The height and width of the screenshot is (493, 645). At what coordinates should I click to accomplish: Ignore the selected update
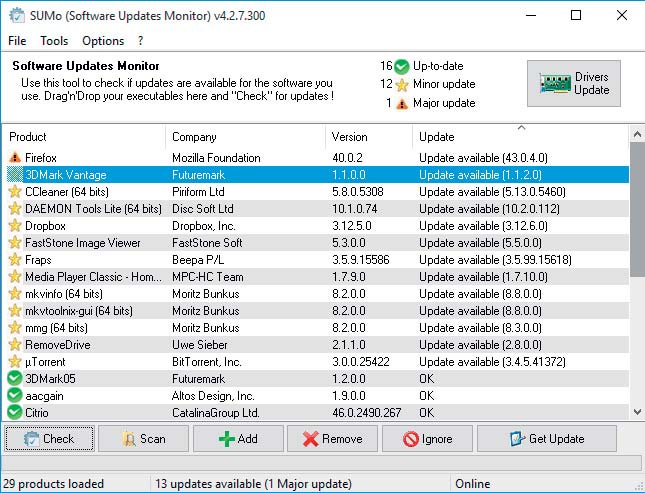point(427,439)
